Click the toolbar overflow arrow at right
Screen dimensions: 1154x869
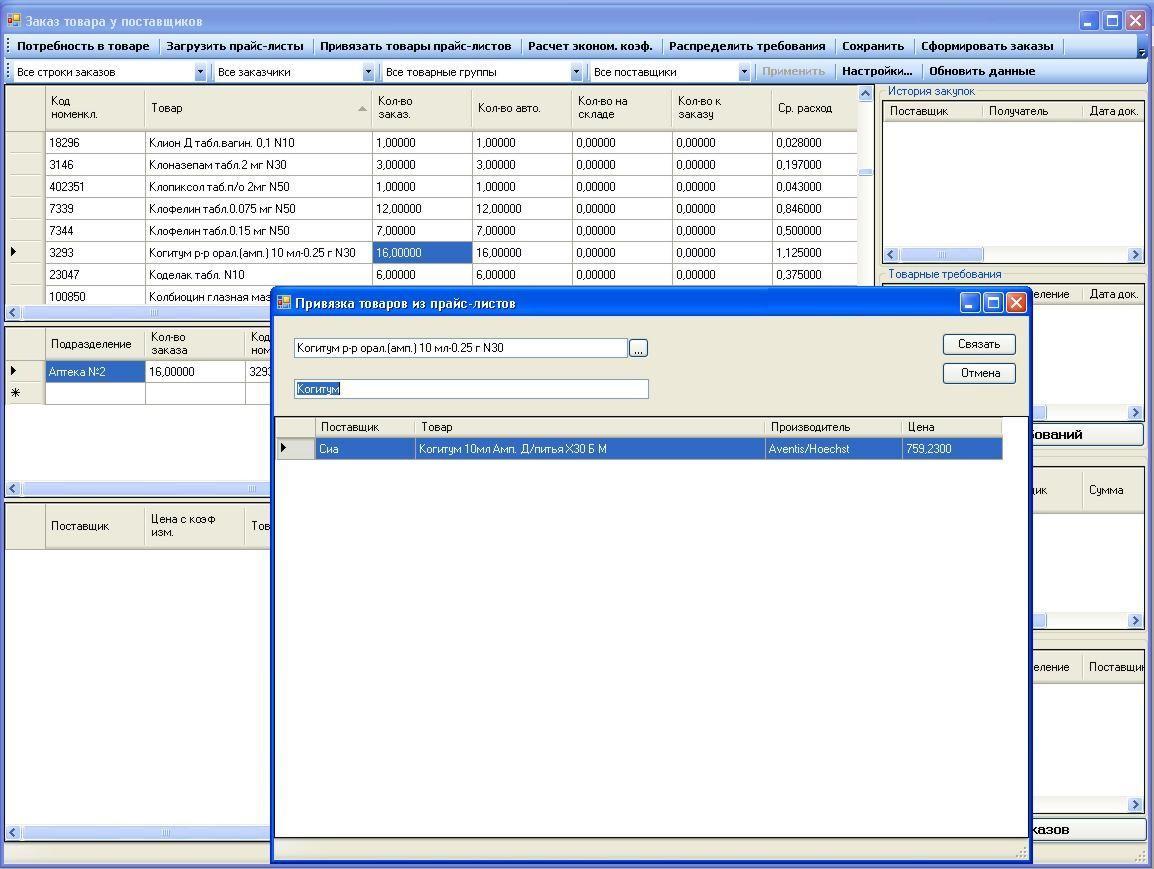click(1142, 52)
